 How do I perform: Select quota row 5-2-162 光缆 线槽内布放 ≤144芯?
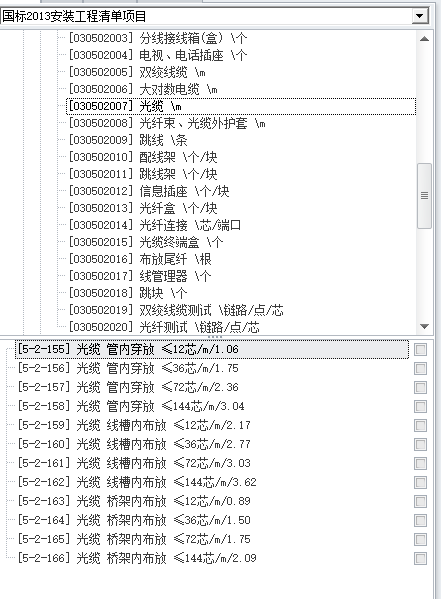tap(137, 482)
